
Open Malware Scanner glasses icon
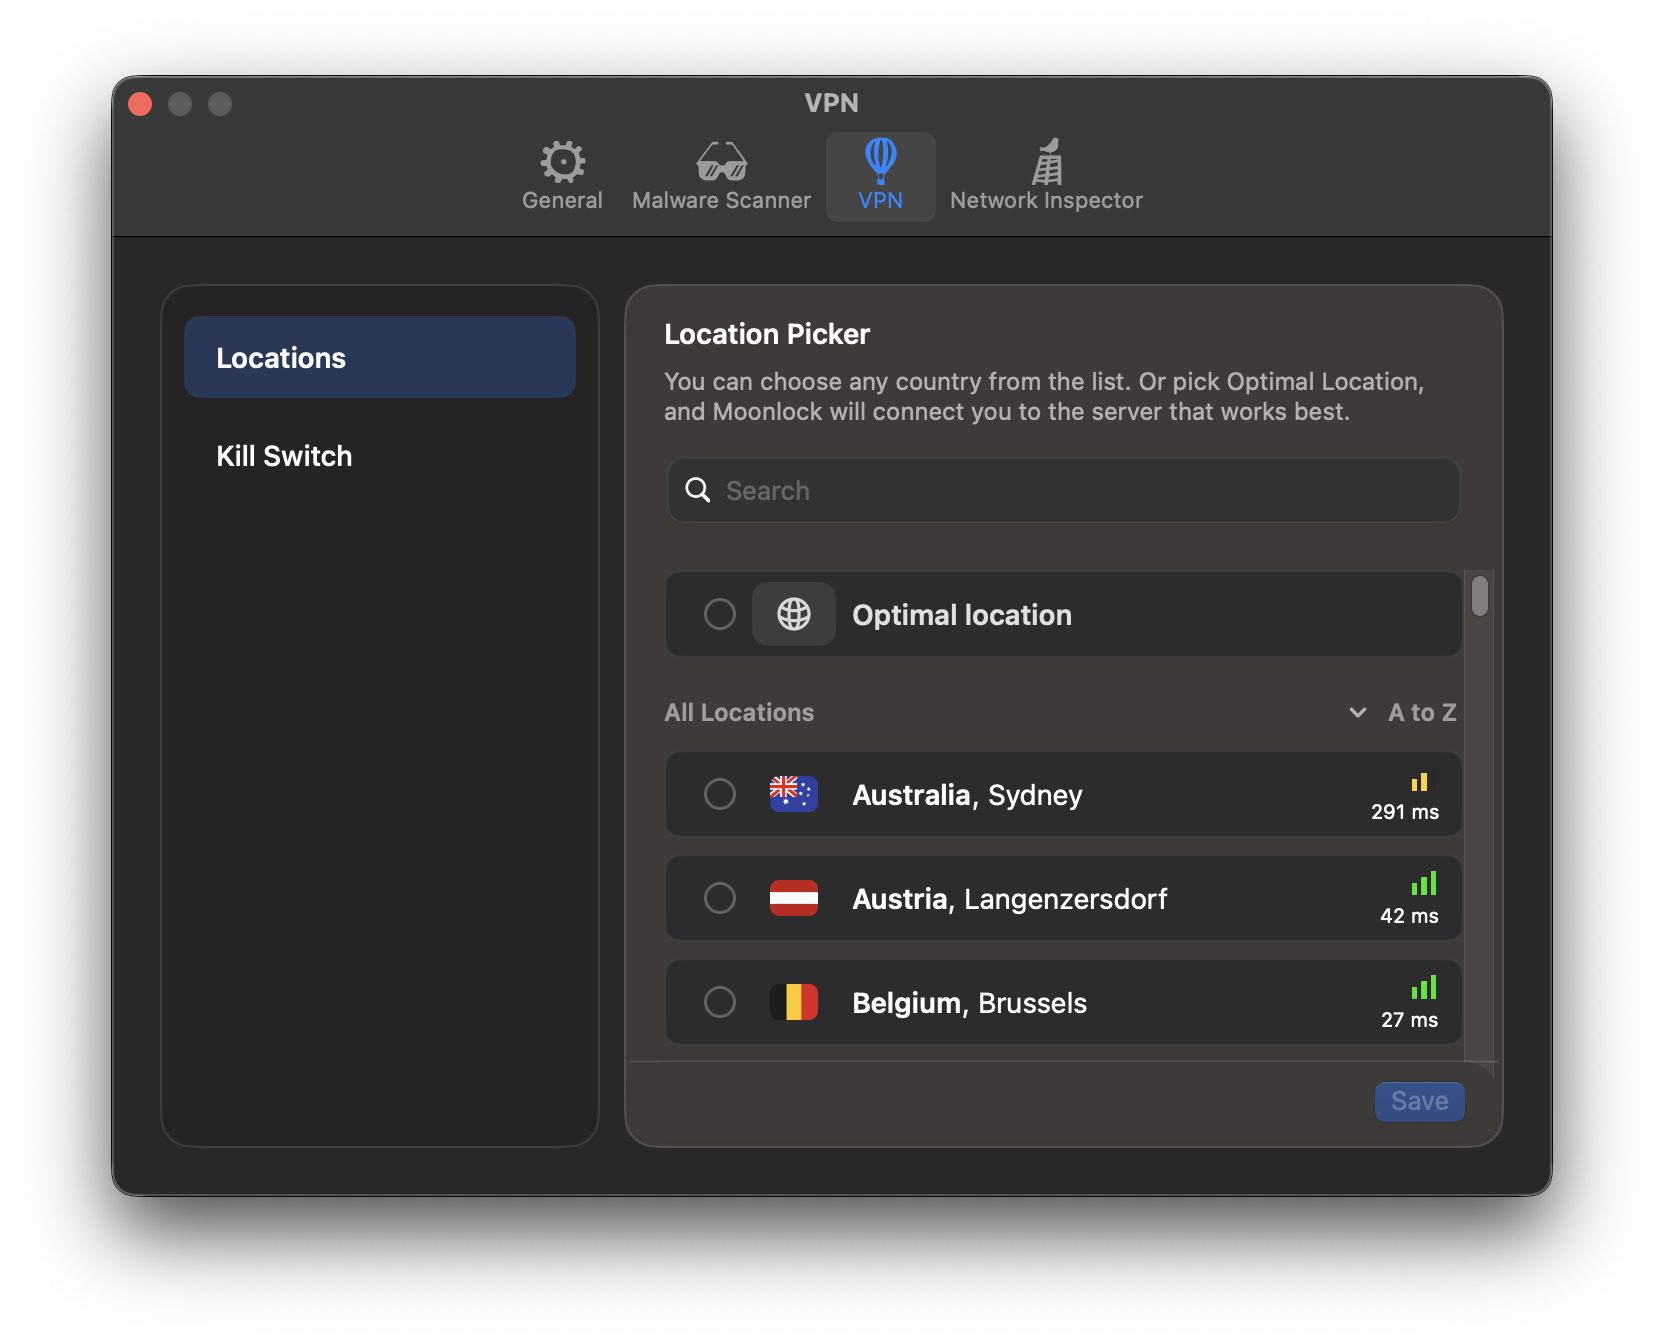[x=721, y=162]
